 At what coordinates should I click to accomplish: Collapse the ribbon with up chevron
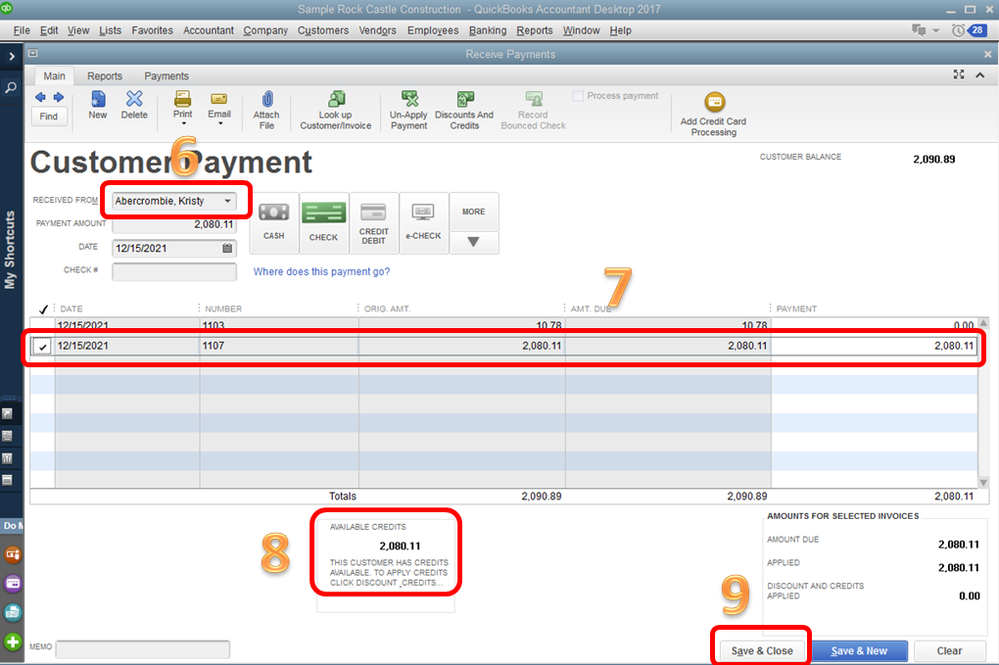click(x=980, y=75)
